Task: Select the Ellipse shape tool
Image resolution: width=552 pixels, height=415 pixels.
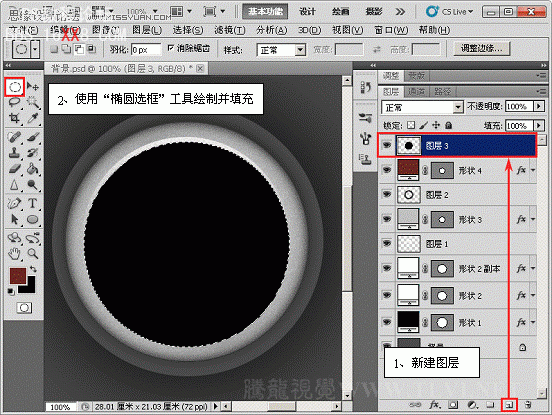Action: [33, 220]
